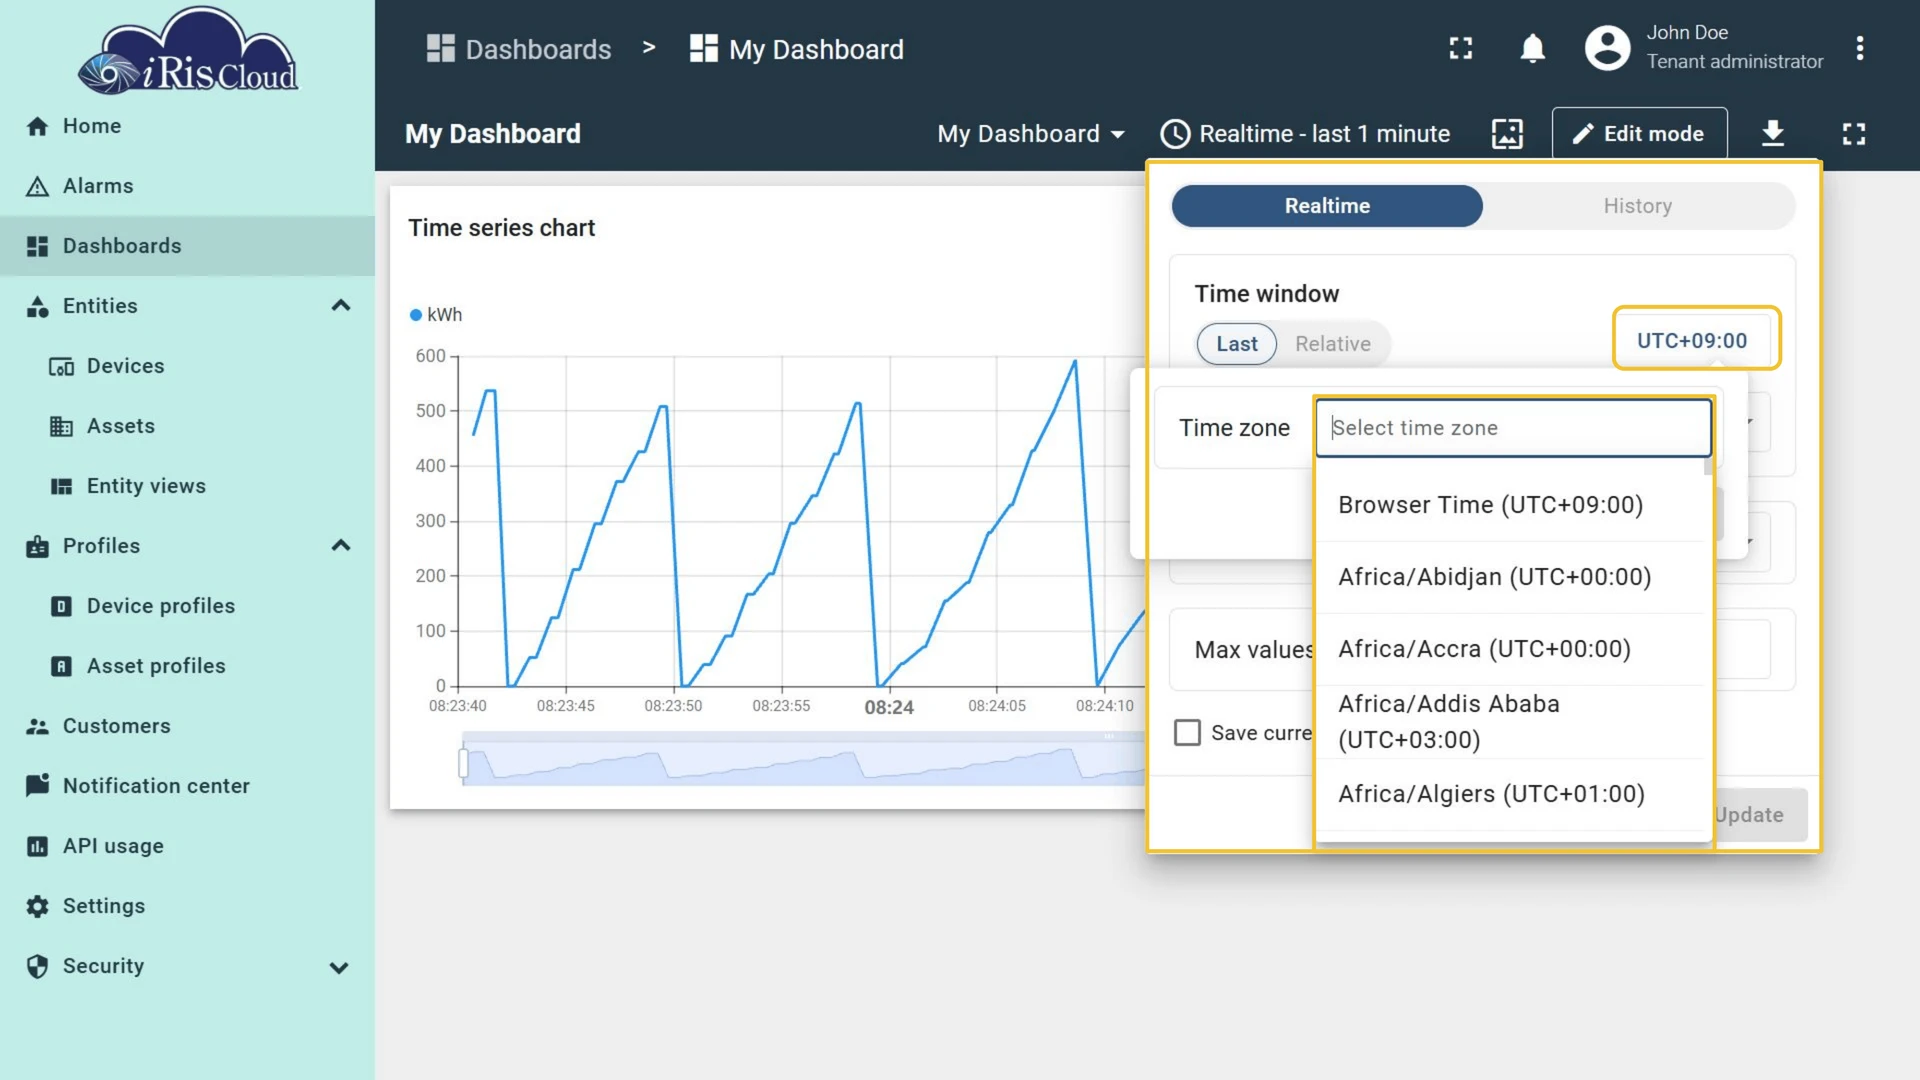Select the Last time window toggle

point(1237,344)
